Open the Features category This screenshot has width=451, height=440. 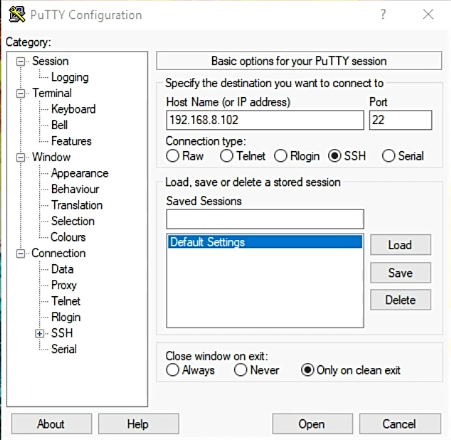point(71,141)
